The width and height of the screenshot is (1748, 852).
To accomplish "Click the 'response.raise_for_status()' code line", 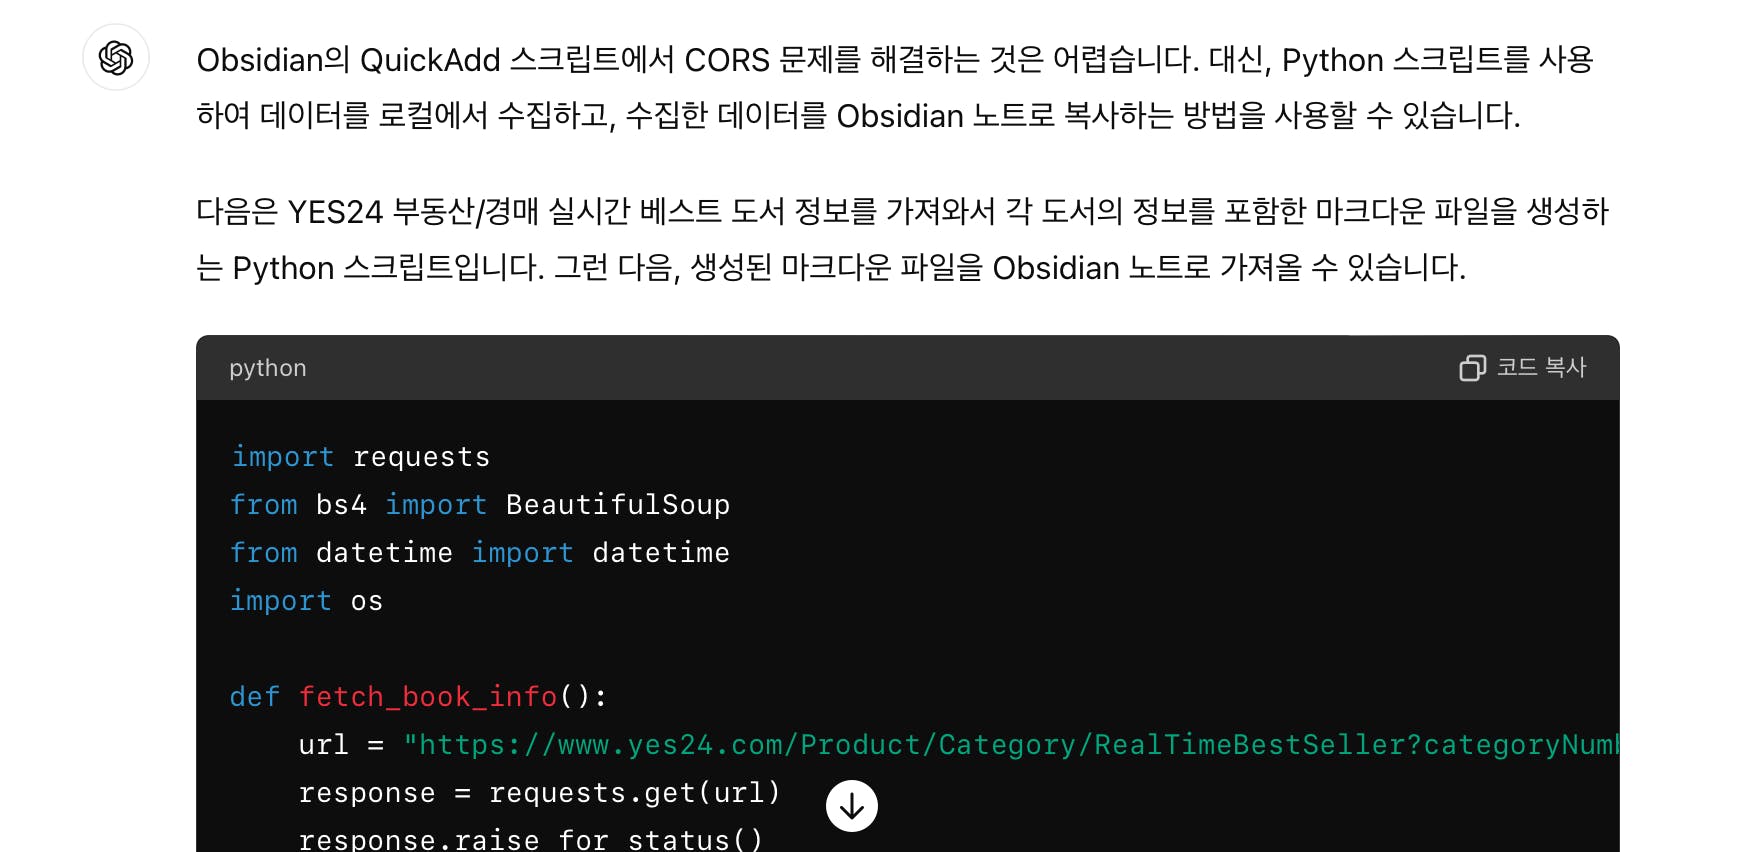I will point(531,839).
